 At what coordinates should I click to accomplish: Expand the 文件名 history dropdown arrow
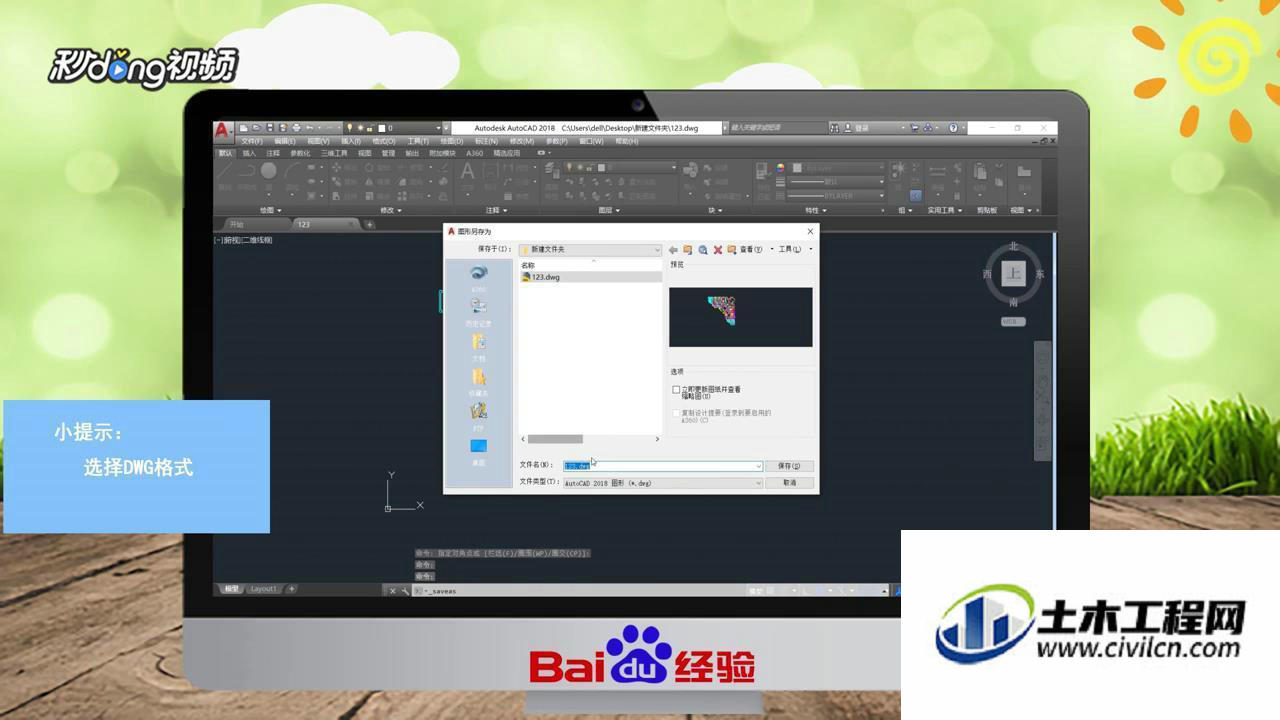click(759, 466)
